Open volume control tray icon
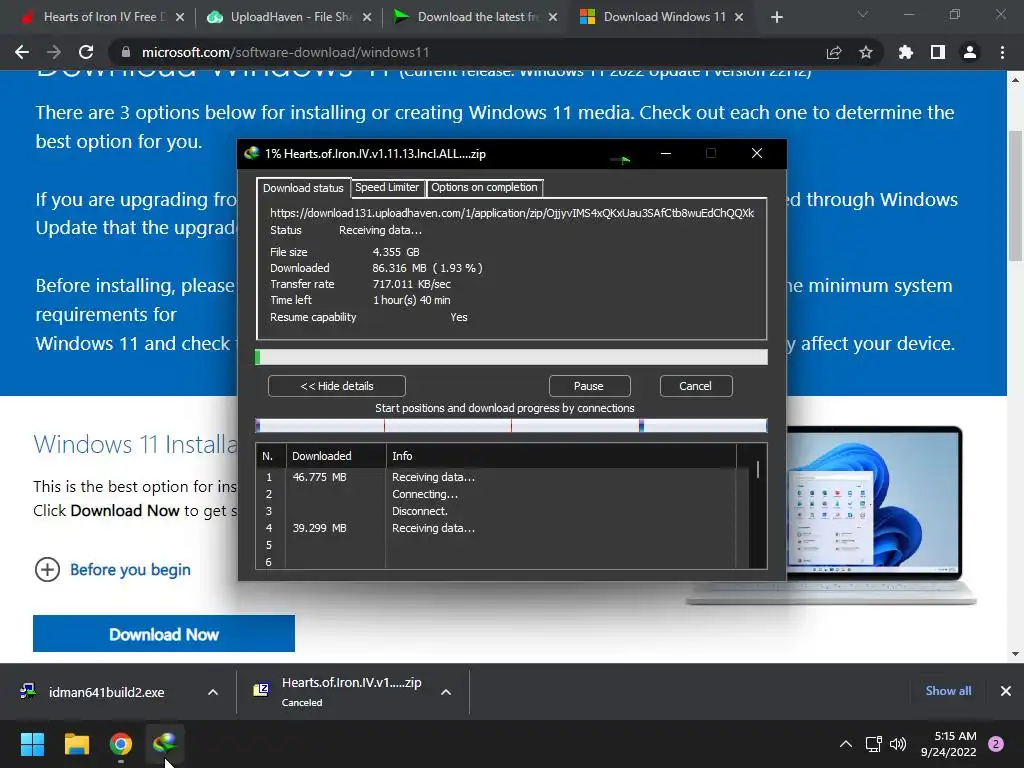This screenshot has width=1024, height=768. click(x=898, y=744)
